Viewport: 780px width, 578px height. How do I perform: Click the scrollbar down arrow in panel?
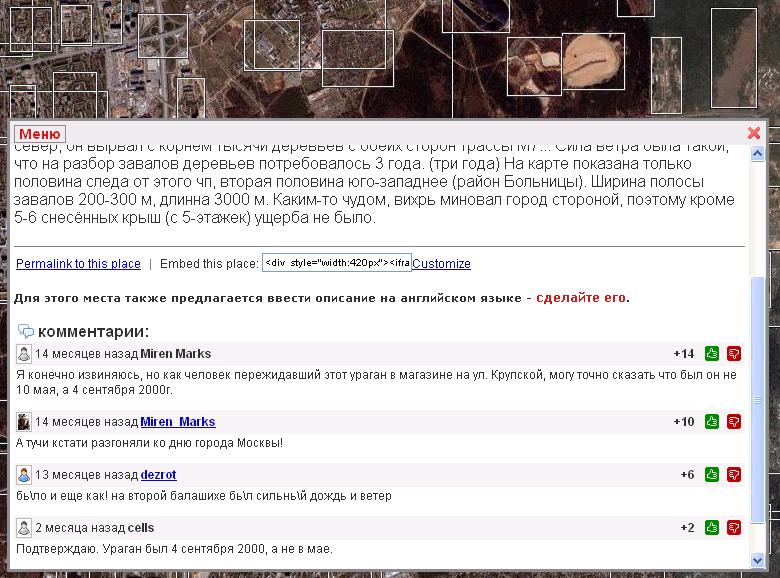pos(756,559)
